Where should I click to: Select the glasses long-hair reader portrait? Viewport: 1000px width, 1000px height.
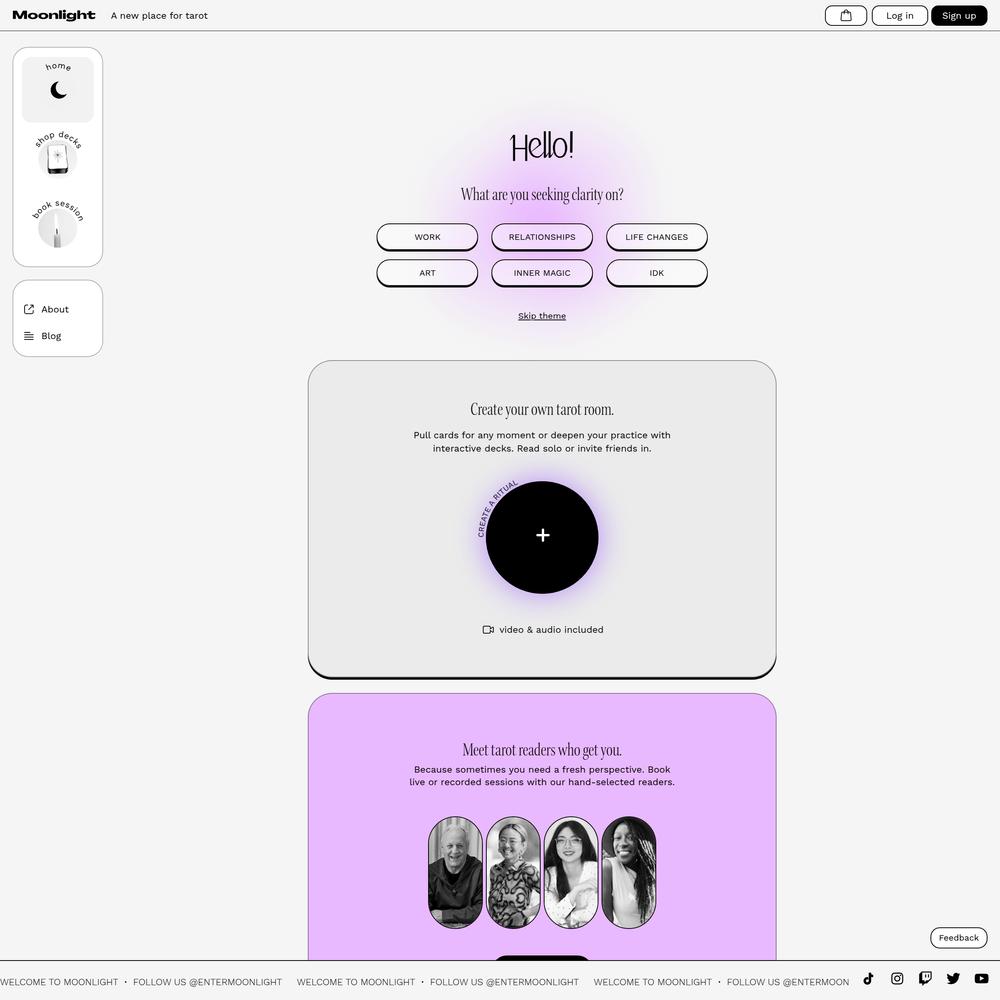click(x=571, y=872)
